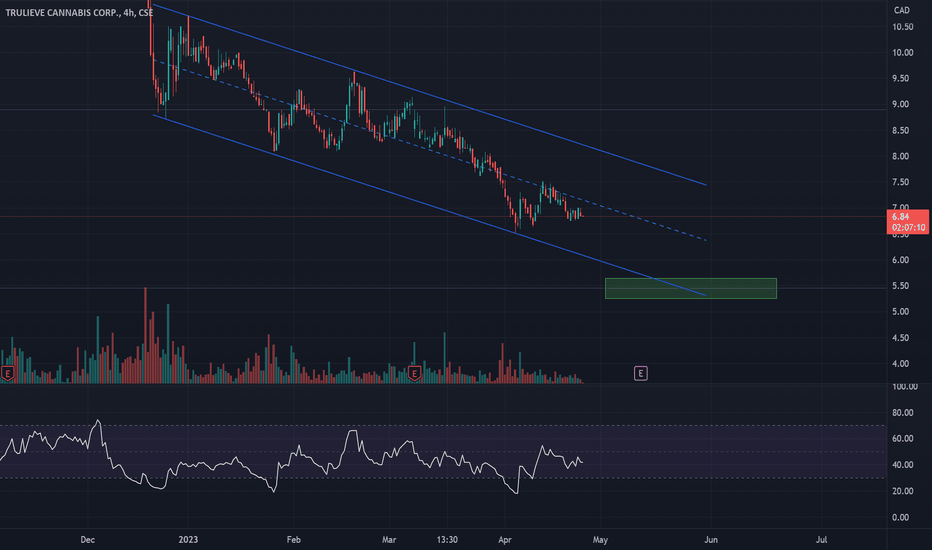The width and height of the screenshot is (932, 550).
Task: Click the Jul label on time axis
Action: (x=821, y=540)
